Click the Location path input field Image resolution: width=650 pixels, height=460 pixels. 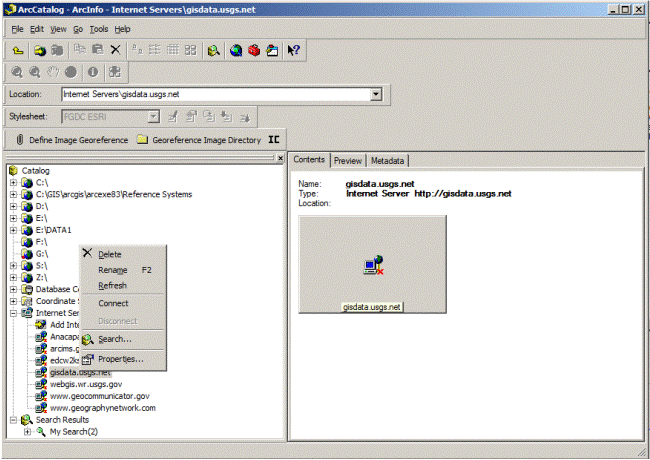[x=216, y=94]
